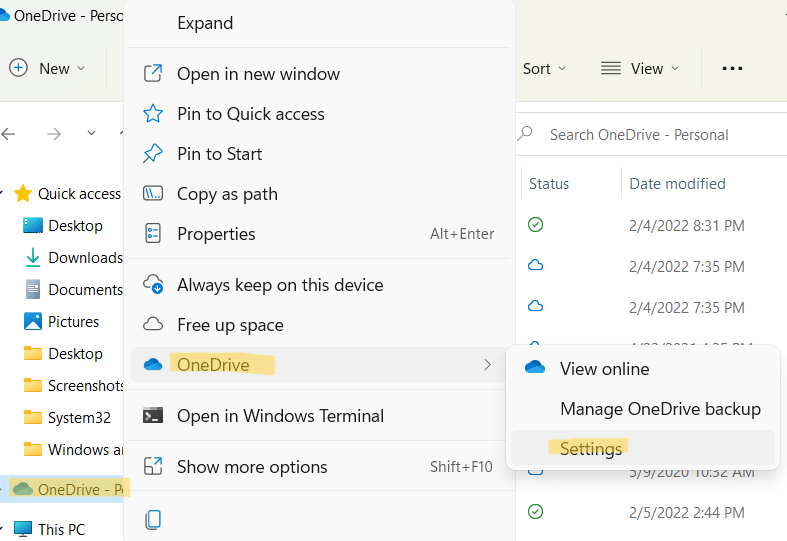Choose View online in the submenu
The width and height of the screenshot is (787, 541).
pos(642,369)
